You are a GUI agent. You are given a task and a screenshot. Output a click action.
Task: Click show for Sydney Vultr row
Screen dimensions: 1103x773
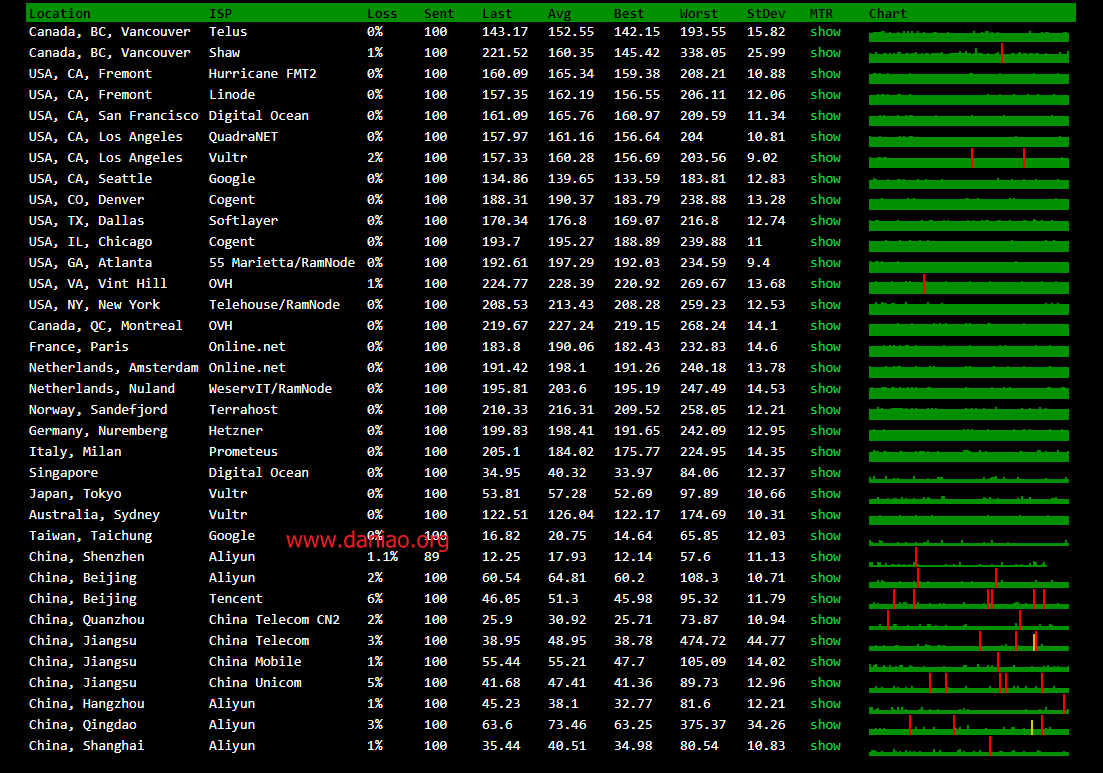[x=825, y=515]
